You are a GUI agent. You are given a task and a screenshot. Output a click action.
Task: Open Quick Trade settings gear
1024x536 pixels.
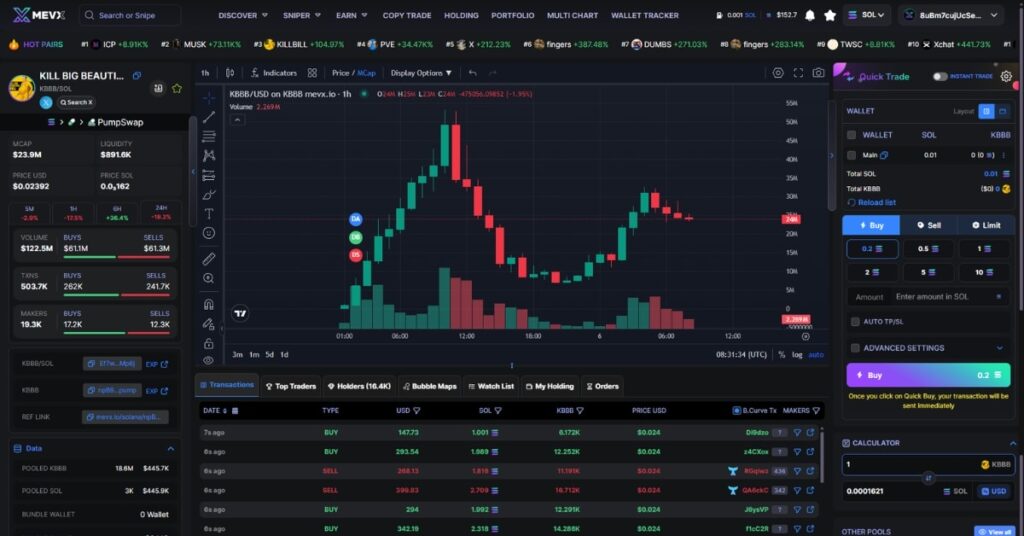[x=1006, y=76]
